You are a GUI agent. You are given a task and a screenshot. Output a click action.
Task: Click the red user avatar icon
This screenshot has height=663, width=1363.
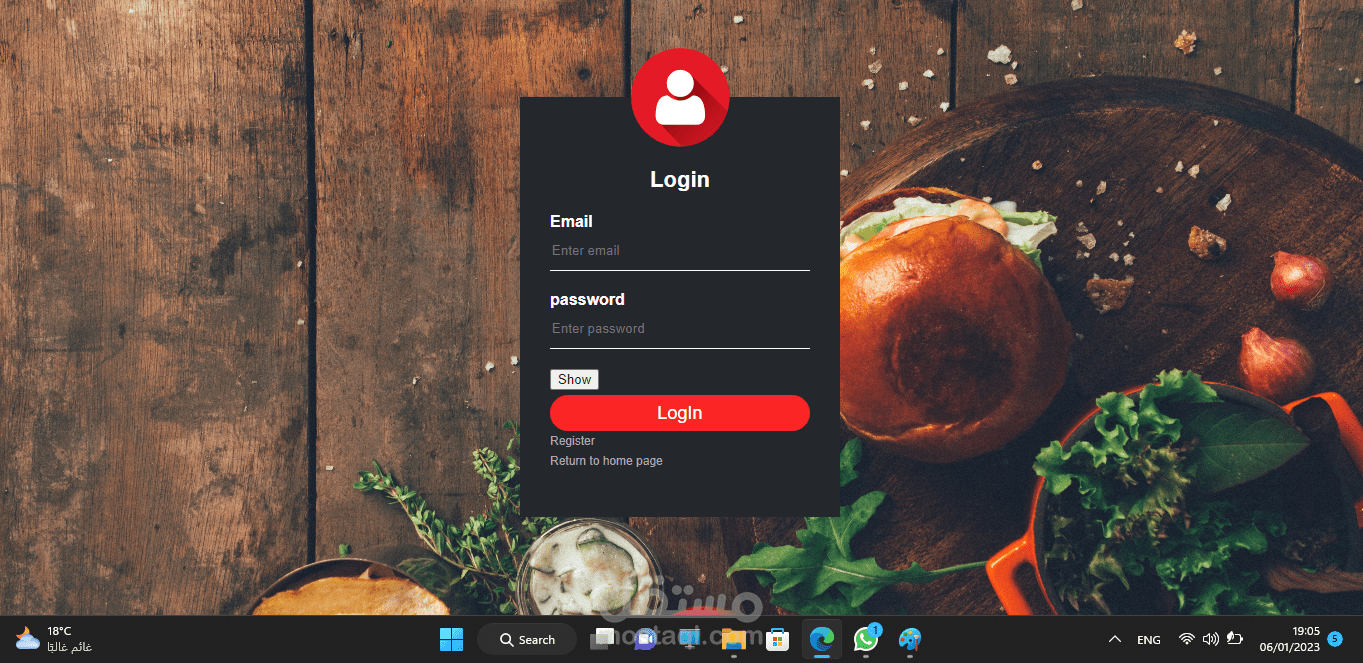(680, 97)
